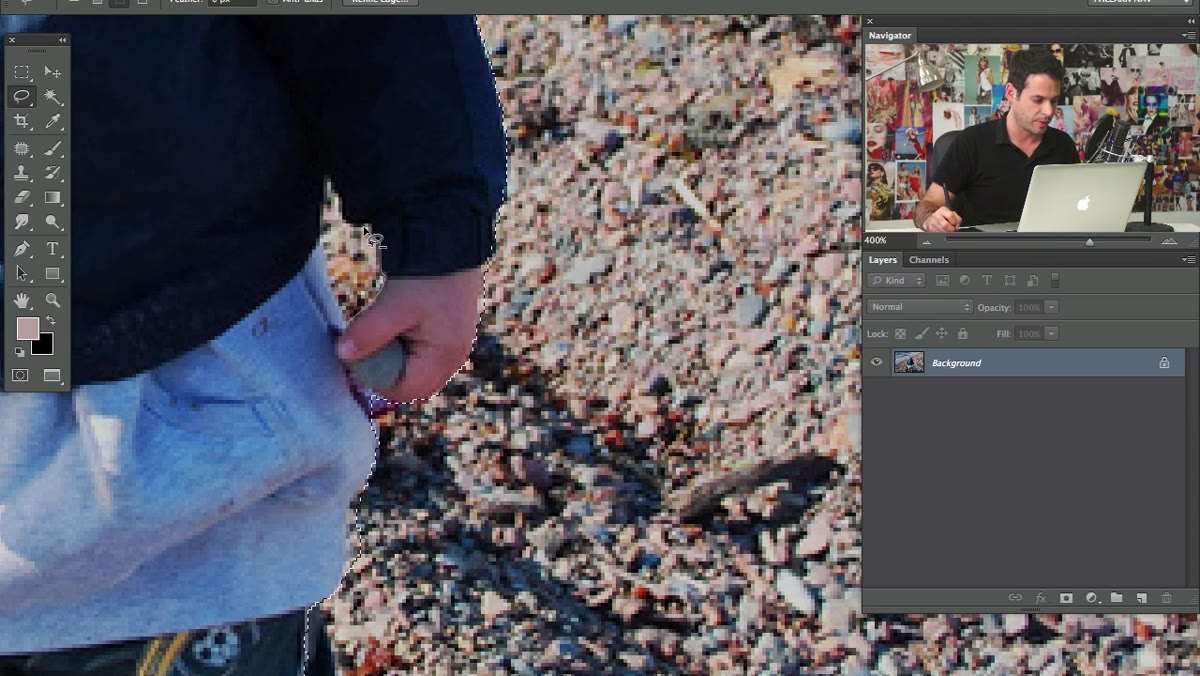
Task: Click the Fill 100% field
Action: (x=1029, y=333)
